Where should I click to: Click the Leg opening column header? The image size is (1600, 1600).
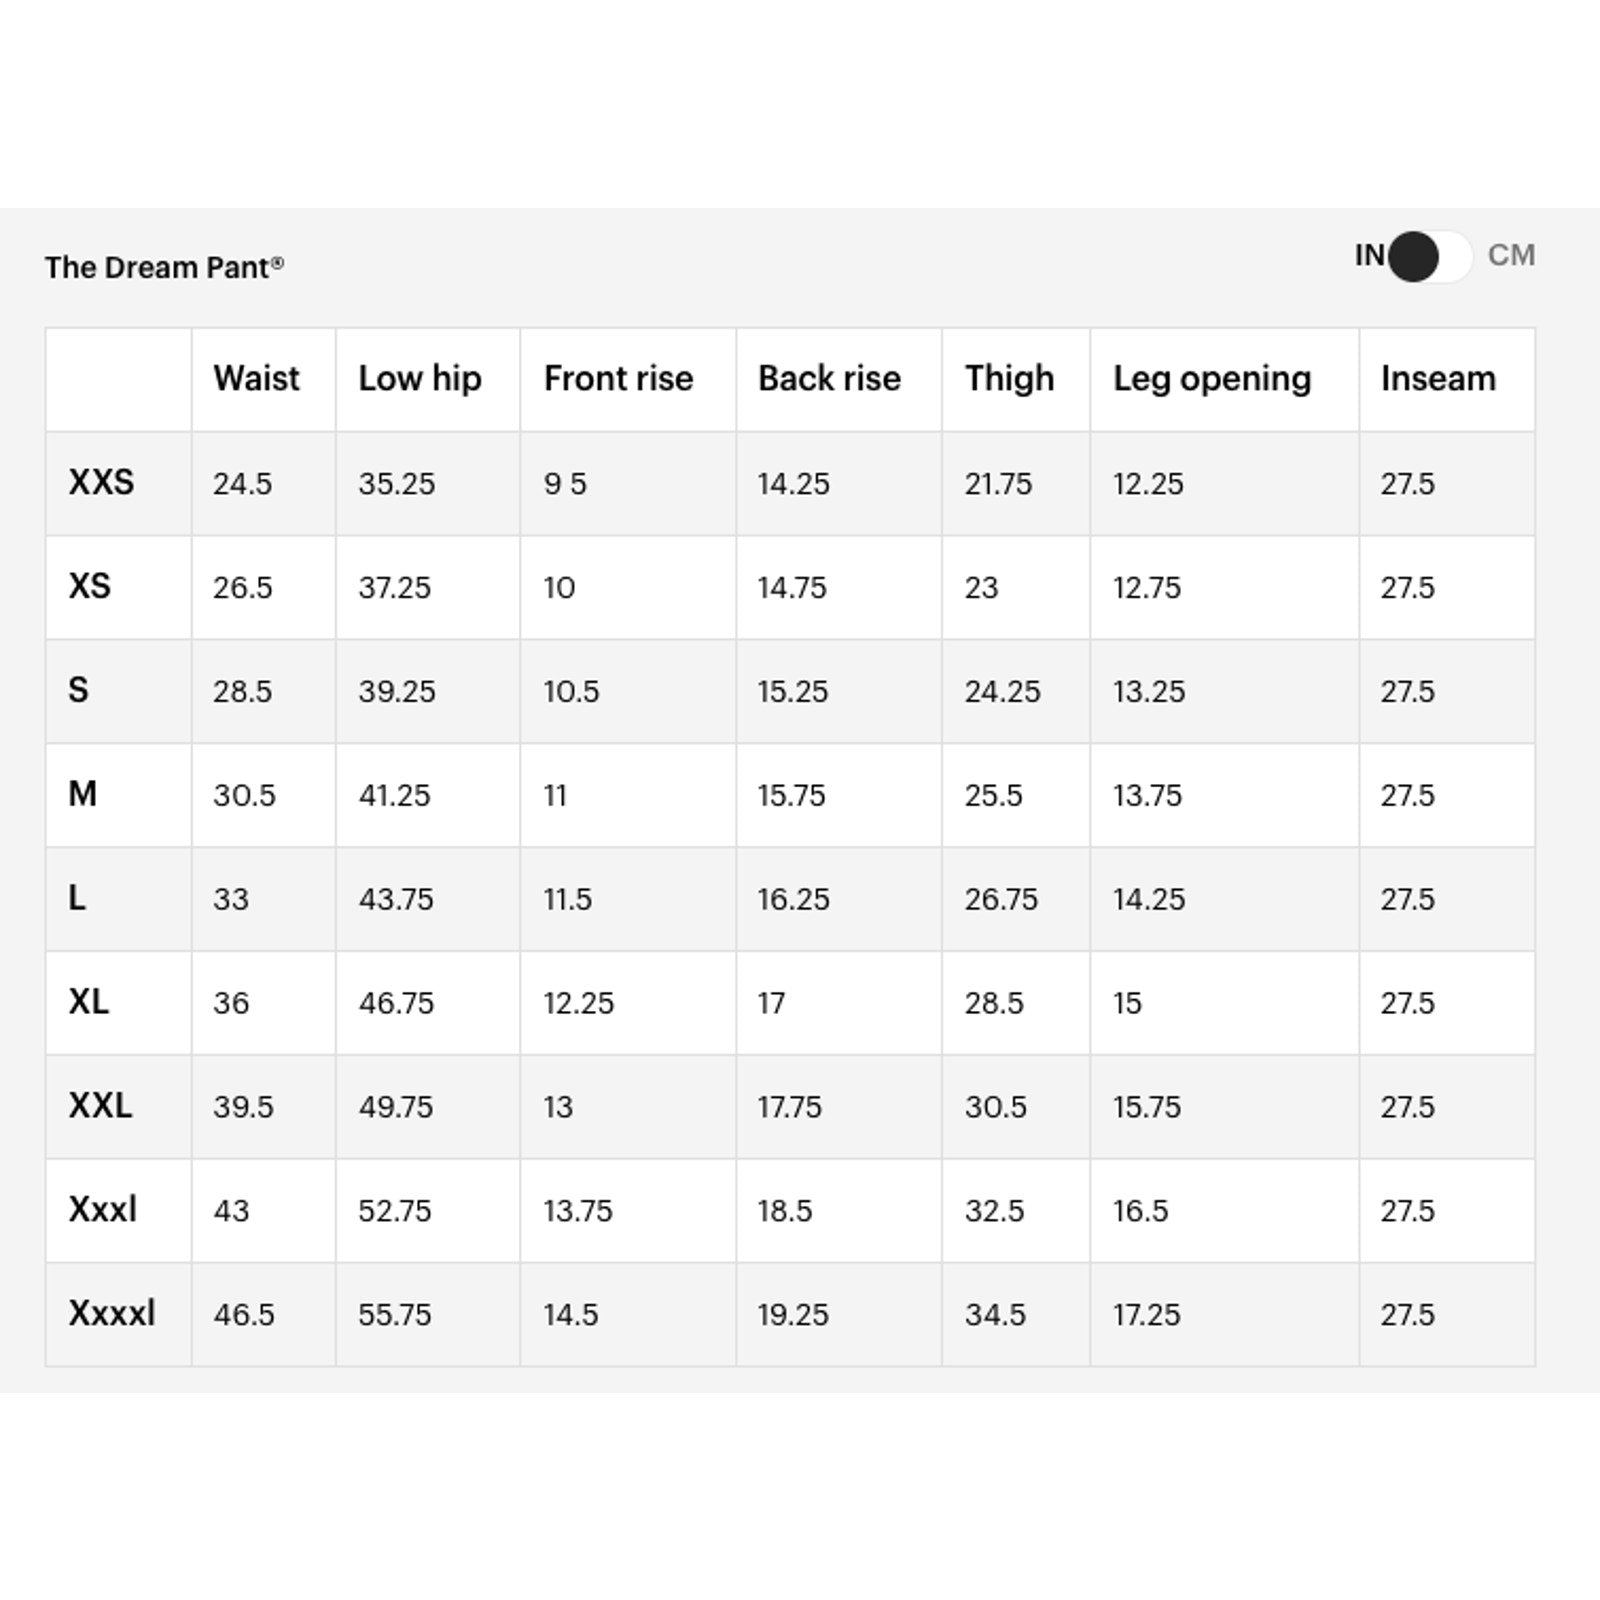click(1212, 379)
